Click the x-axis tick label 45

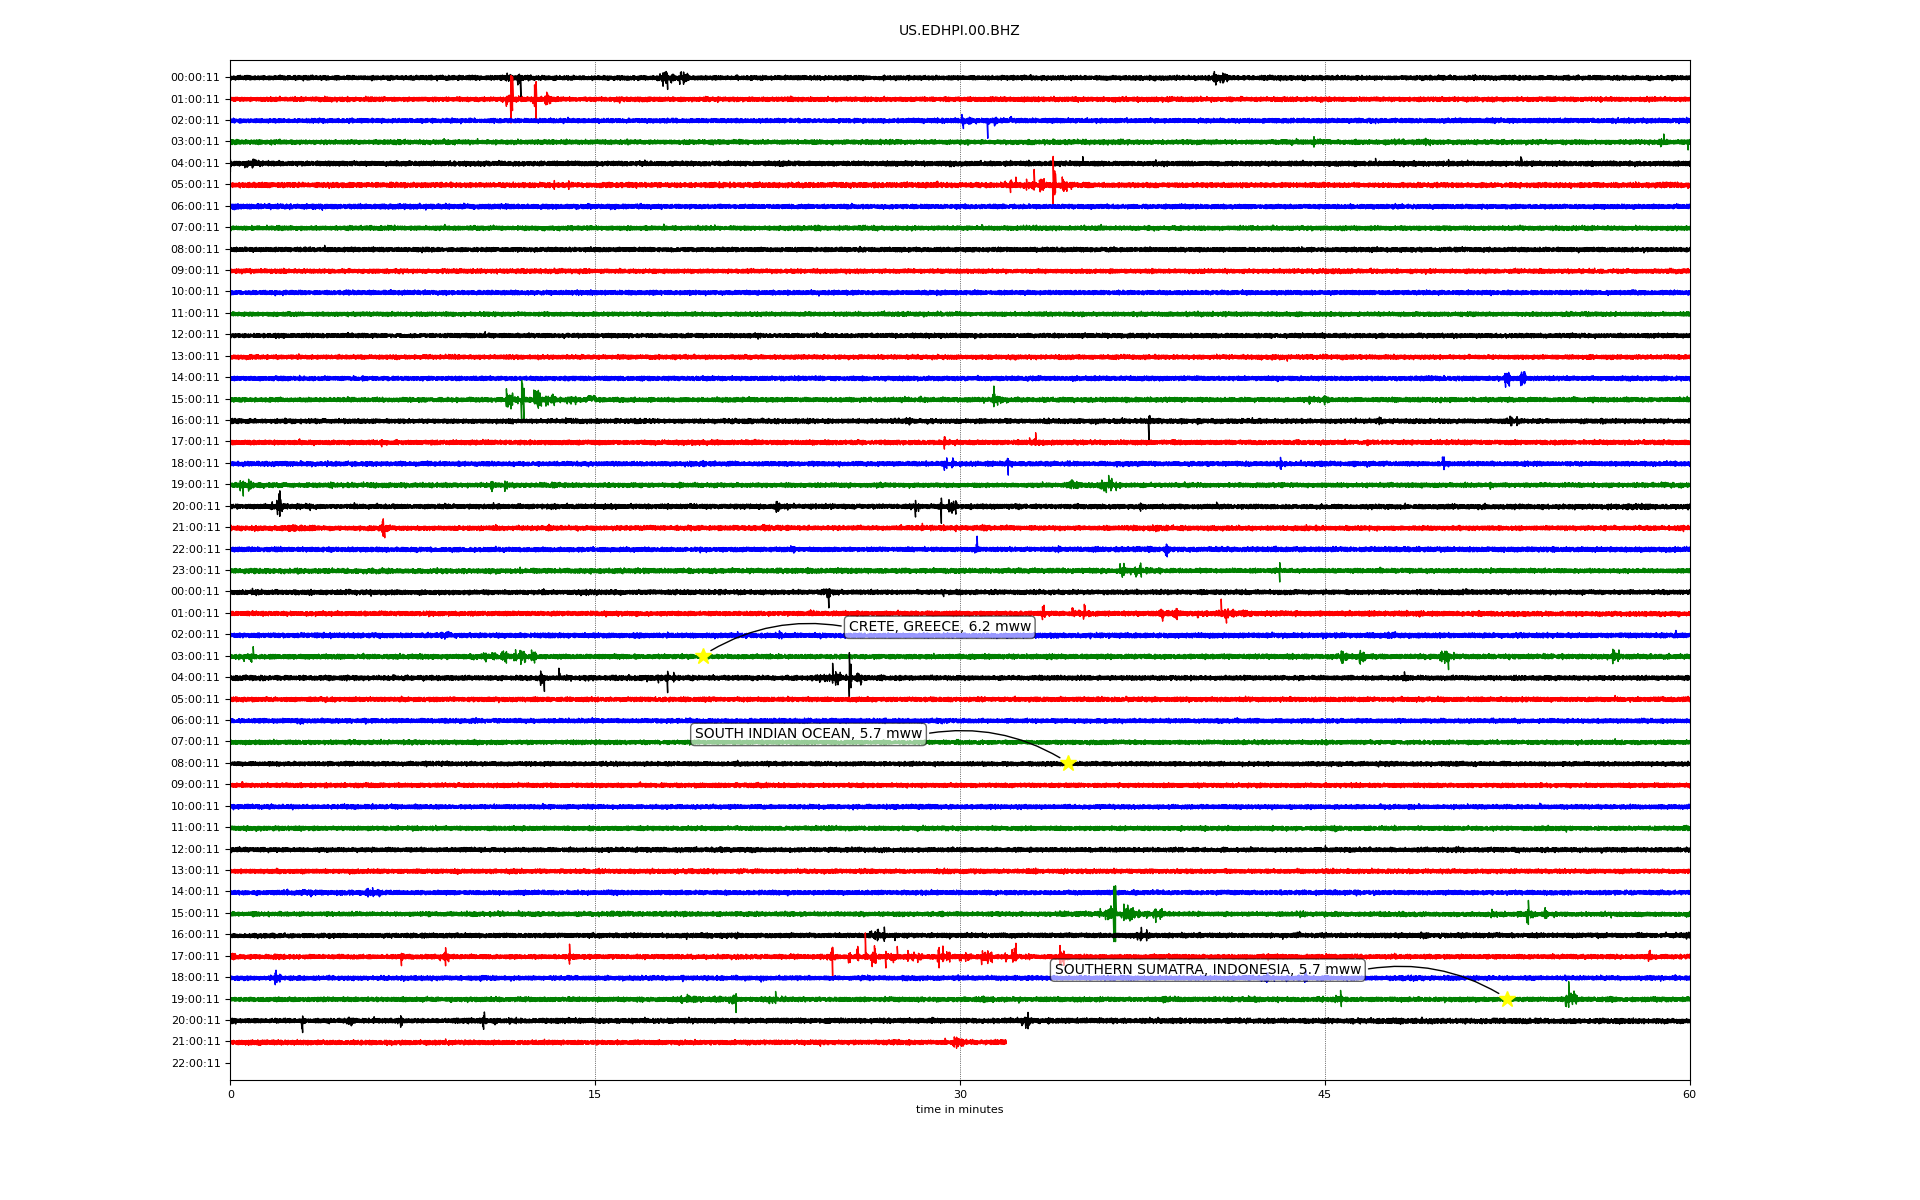tap(1325, 1094)
